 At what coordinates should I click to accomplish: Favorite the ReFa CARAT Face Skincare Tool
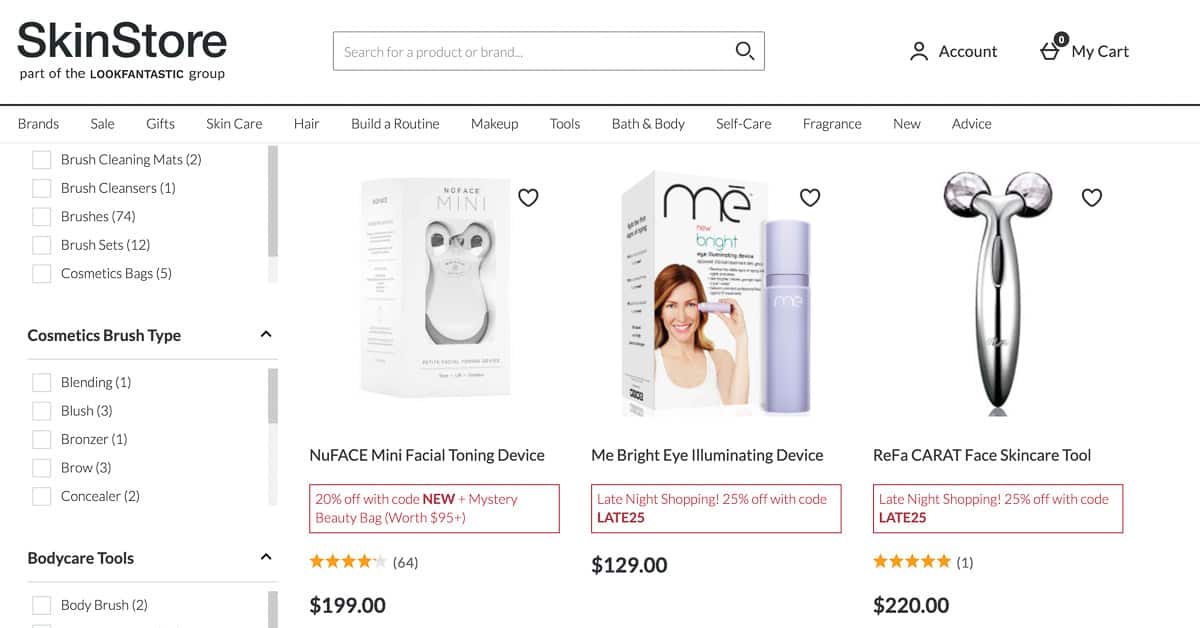tap(1090, 198)
